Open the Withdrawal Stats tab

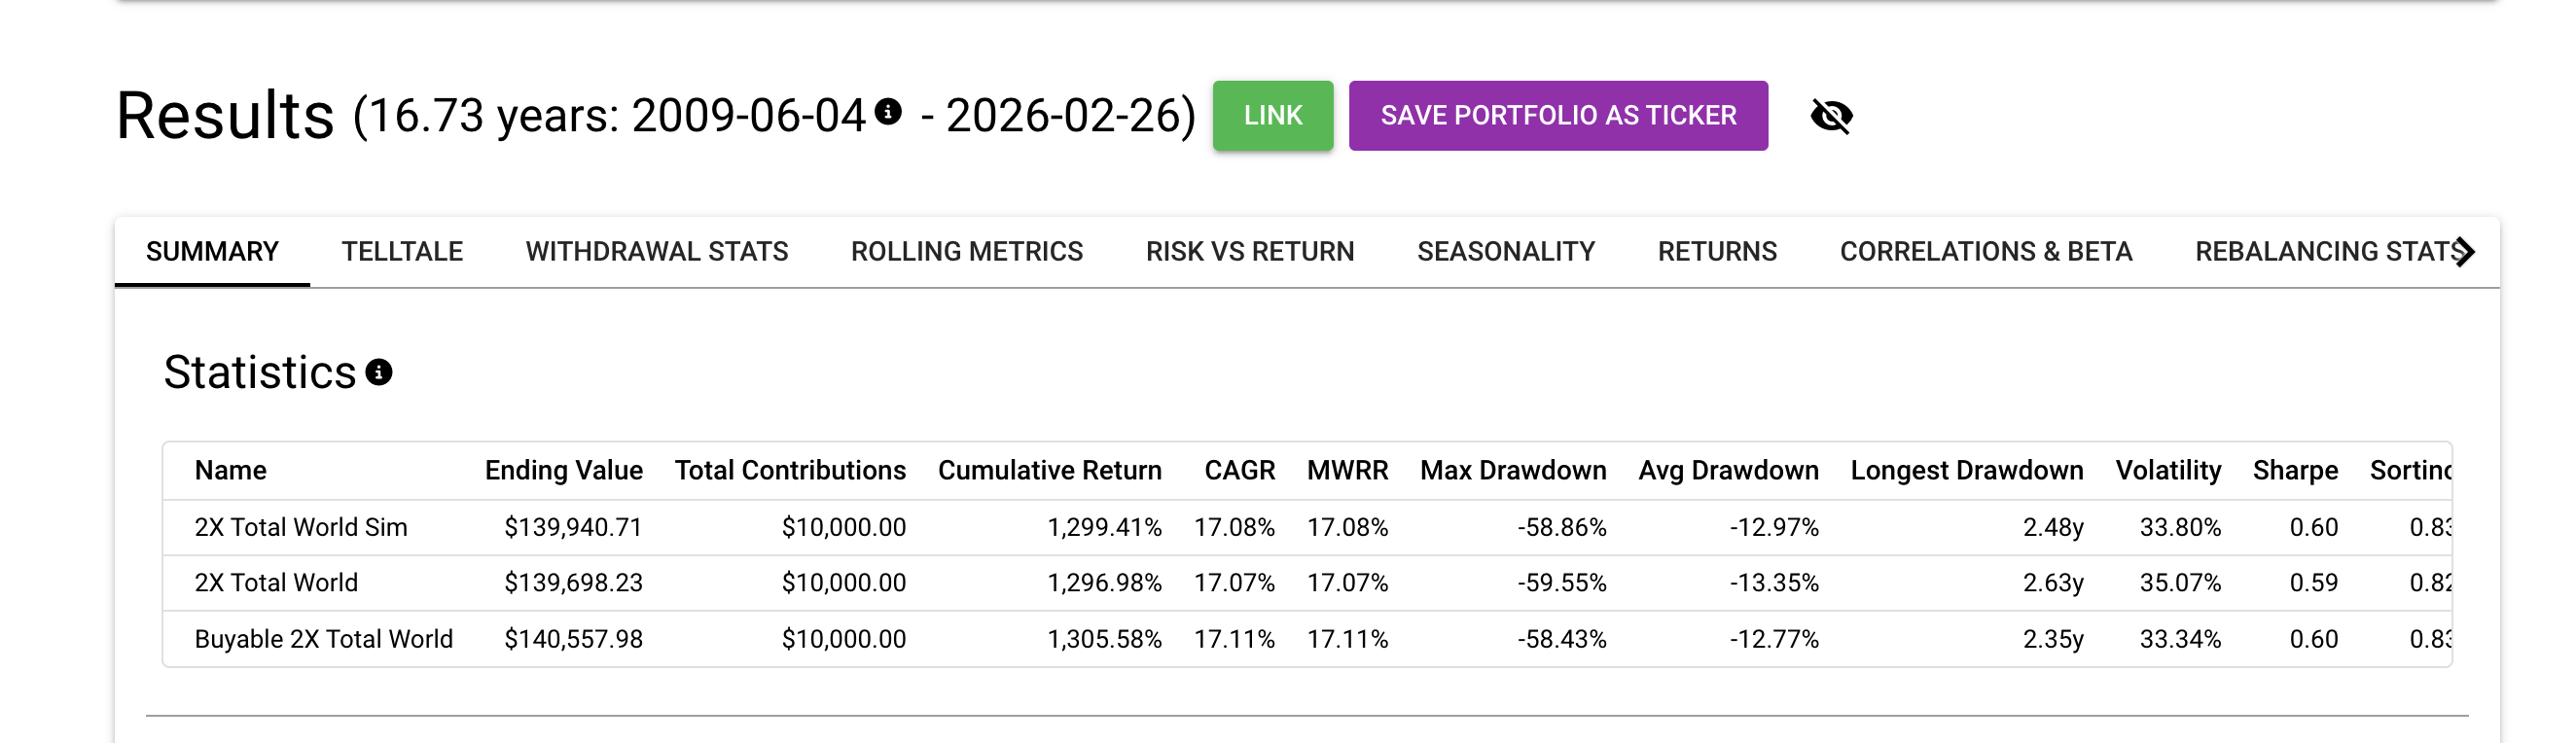tap(656, 252)
